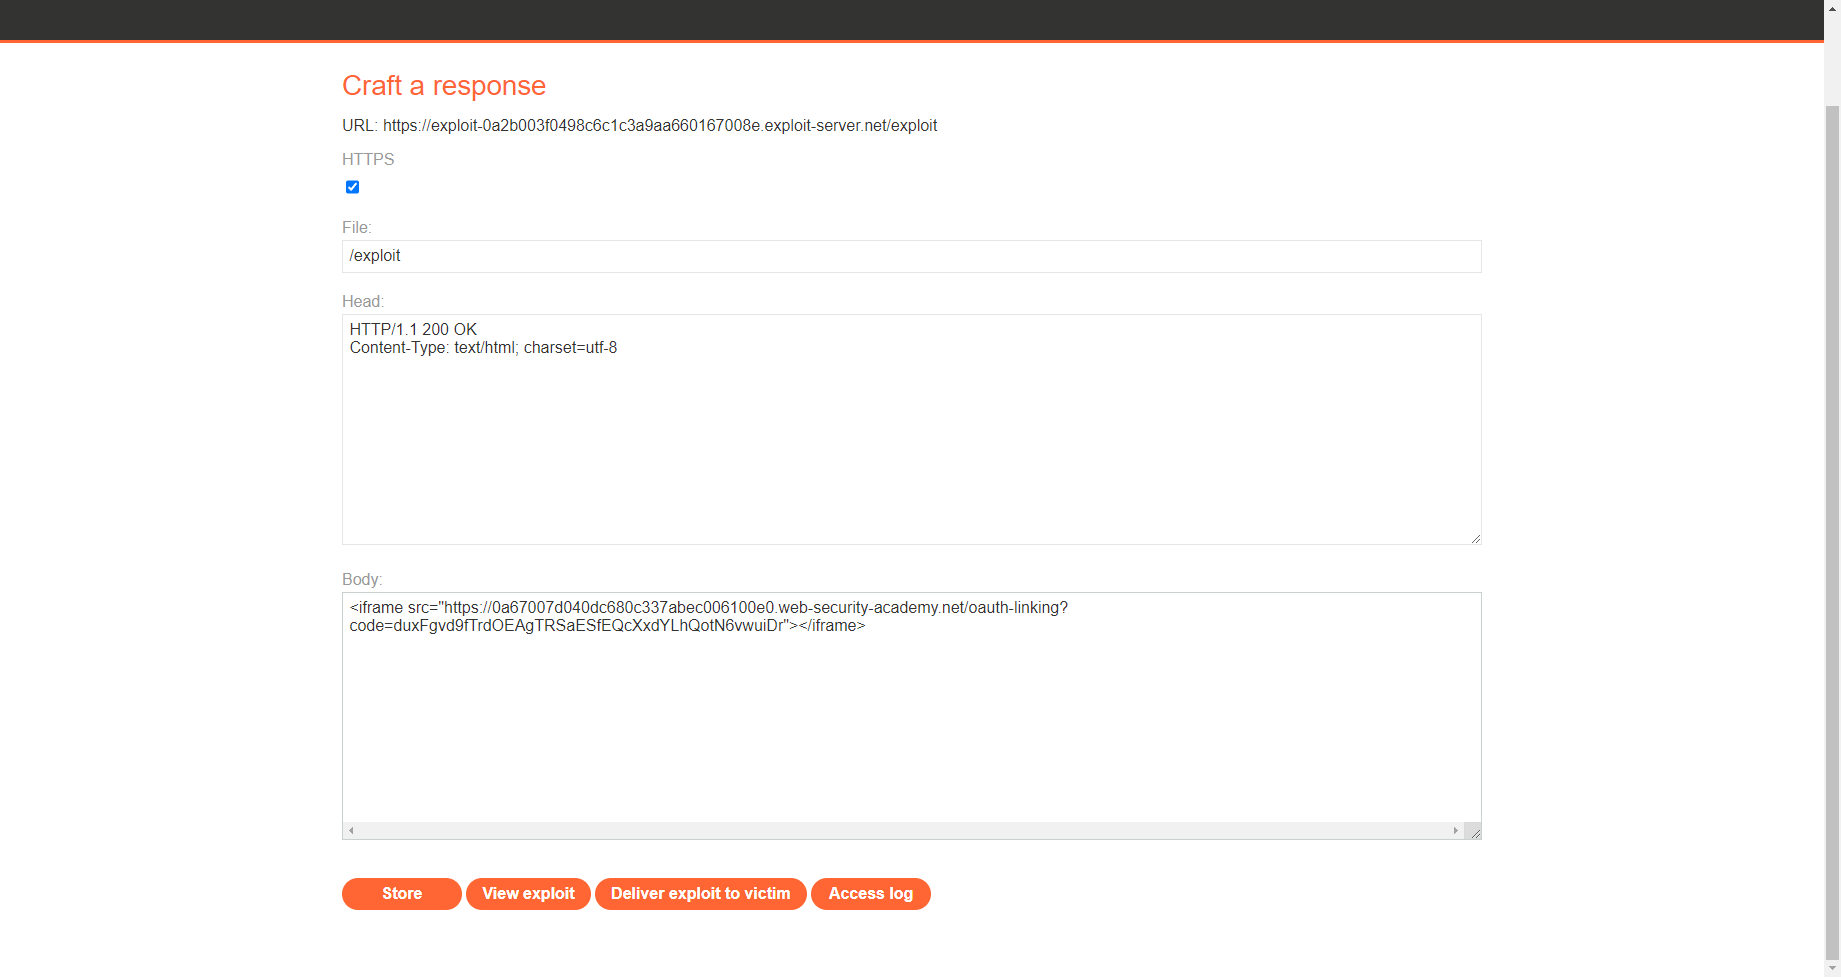Image resolution: width=1841 pixels, height=977 pixels.
Task: Click the right arrow of Body horizontal scrollbar
Action: (1456, 830)
